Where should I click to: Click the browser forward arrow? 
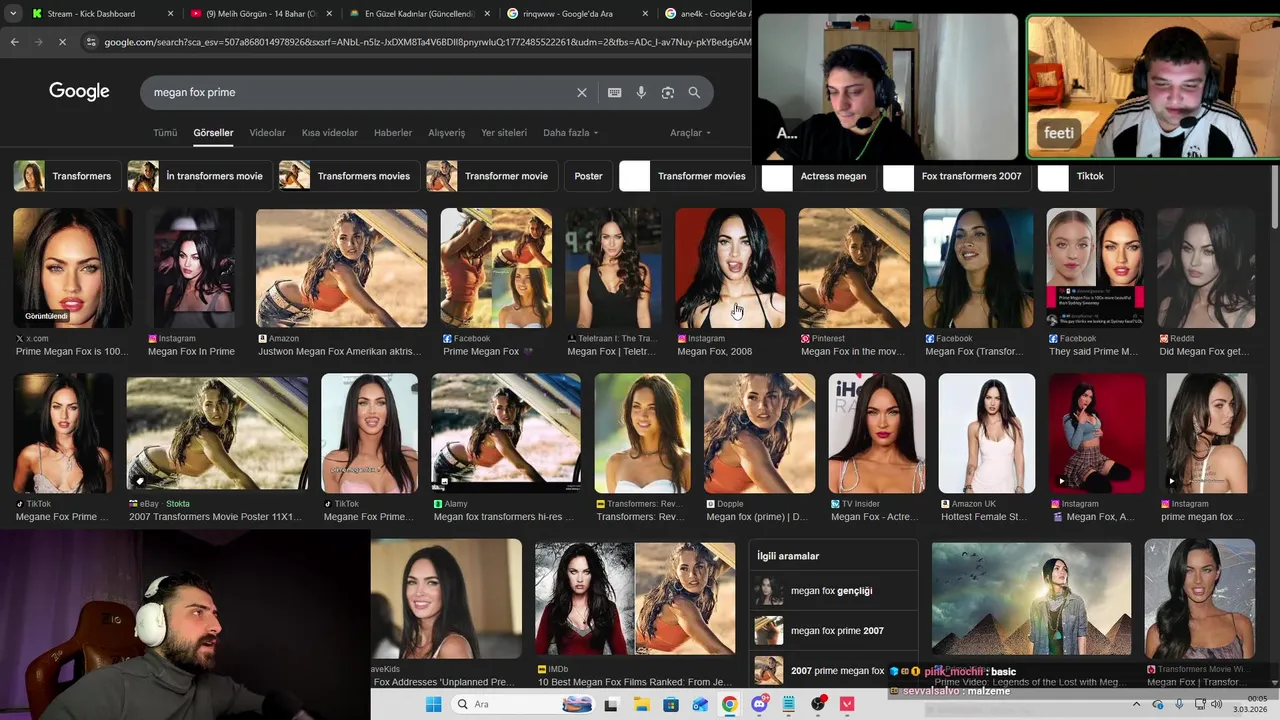(x=38, y=42)
